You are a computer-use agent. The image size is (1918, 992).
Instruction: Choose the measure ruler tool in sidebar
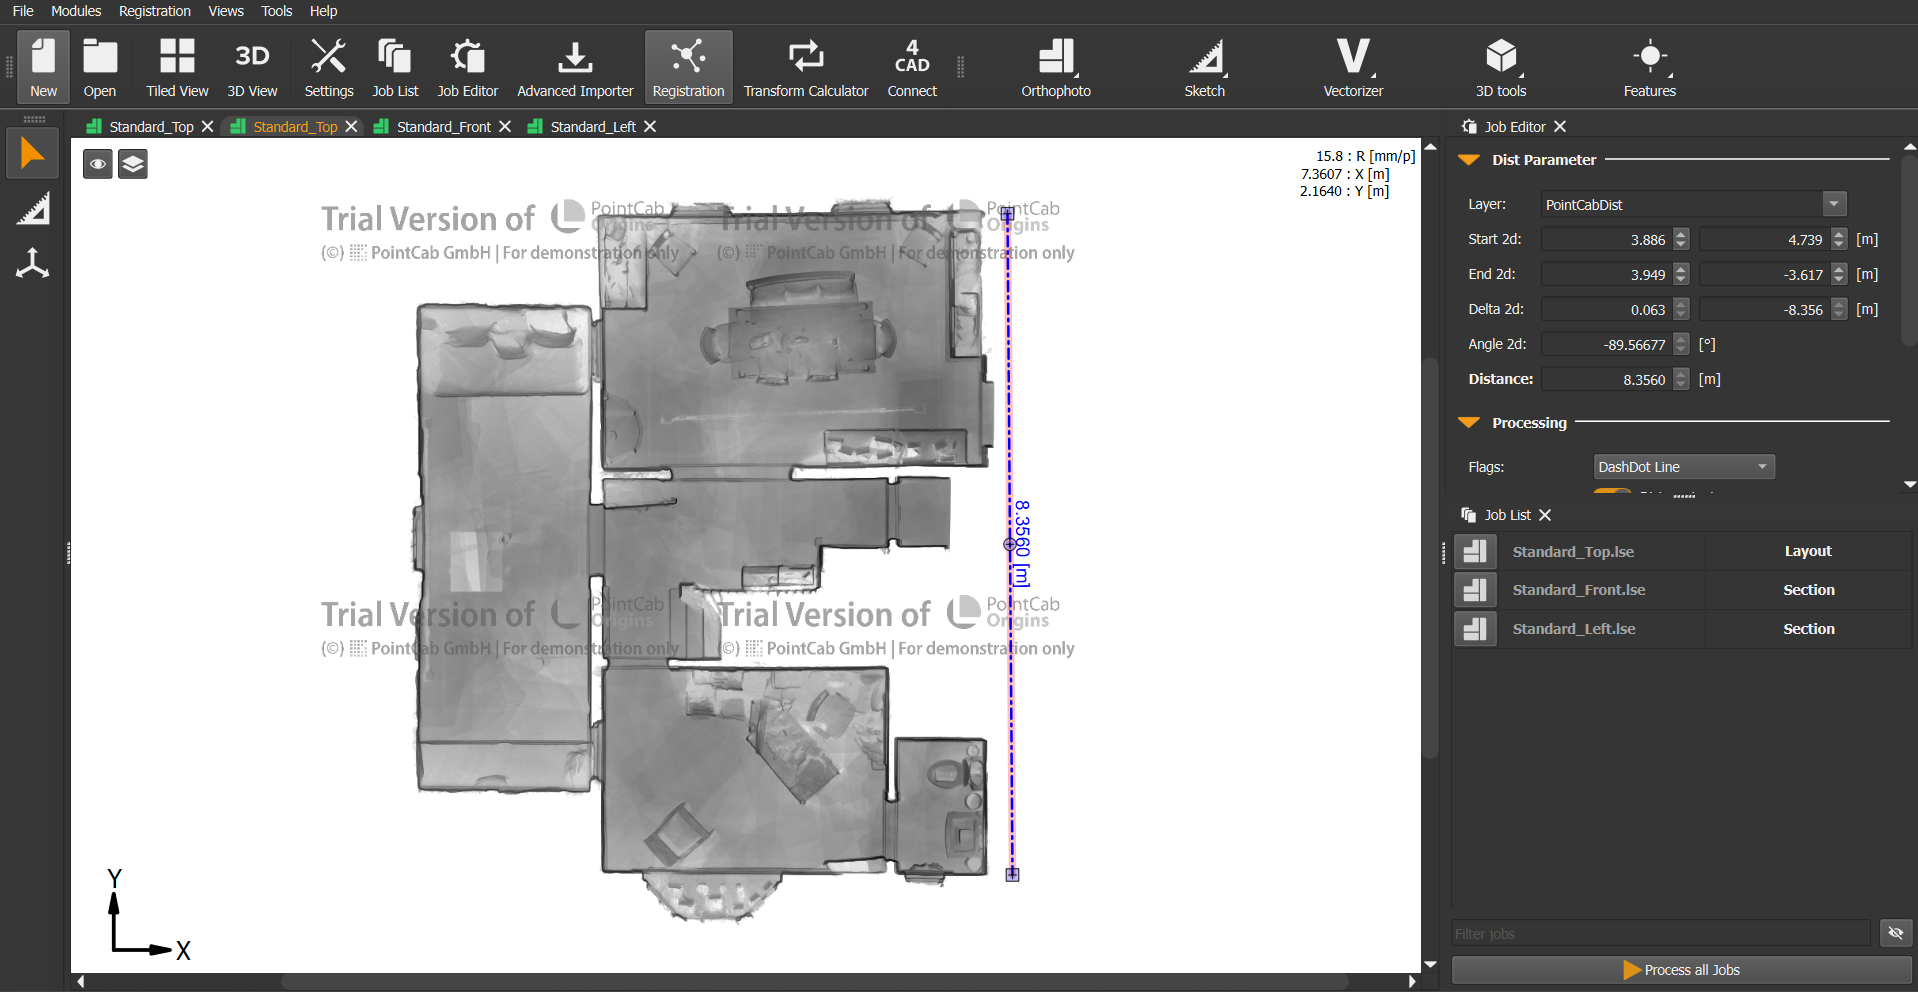[32, 209]
